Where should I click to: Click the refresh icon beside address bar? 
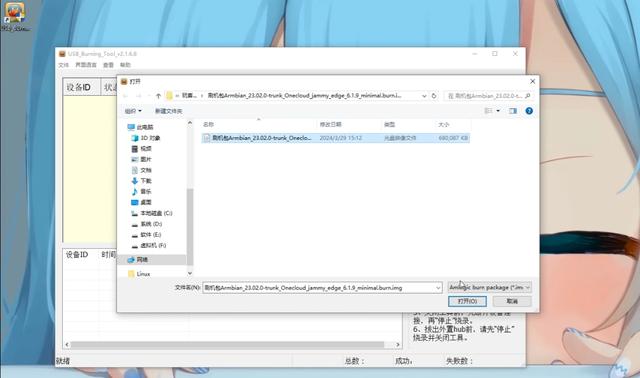tap(434, 96)
